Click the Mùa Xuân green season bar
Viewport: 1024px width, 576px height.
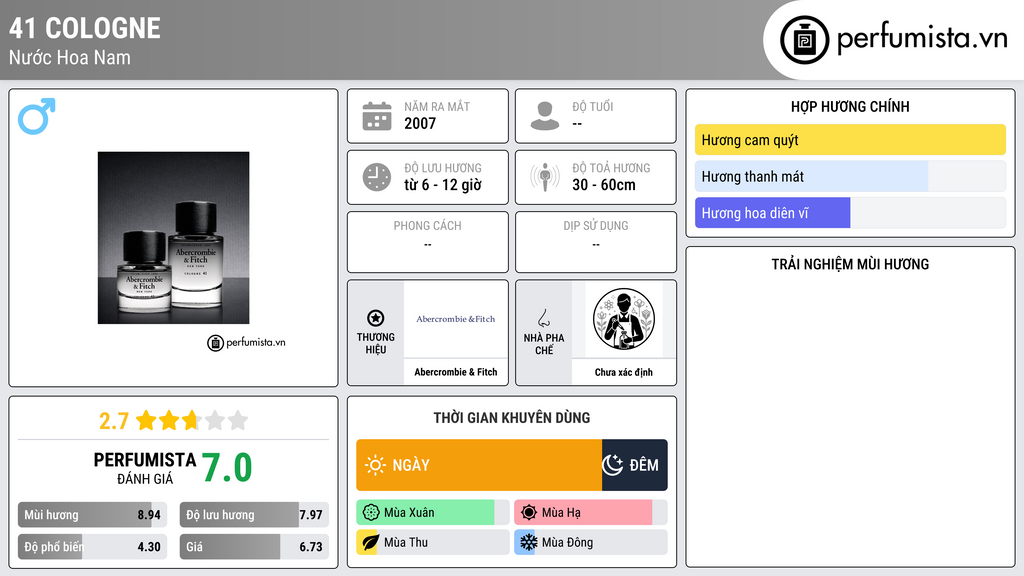tap(432, 513)
